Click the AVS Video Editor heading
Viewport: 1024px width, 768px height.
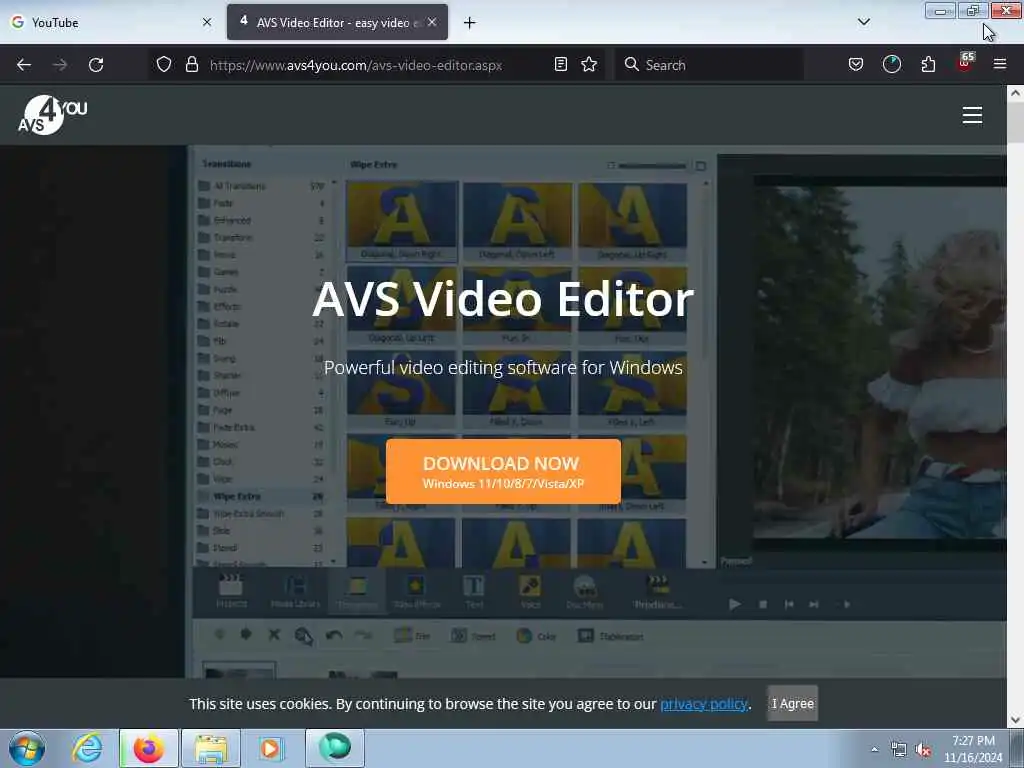pyautogui.click(x=503, y=299)
